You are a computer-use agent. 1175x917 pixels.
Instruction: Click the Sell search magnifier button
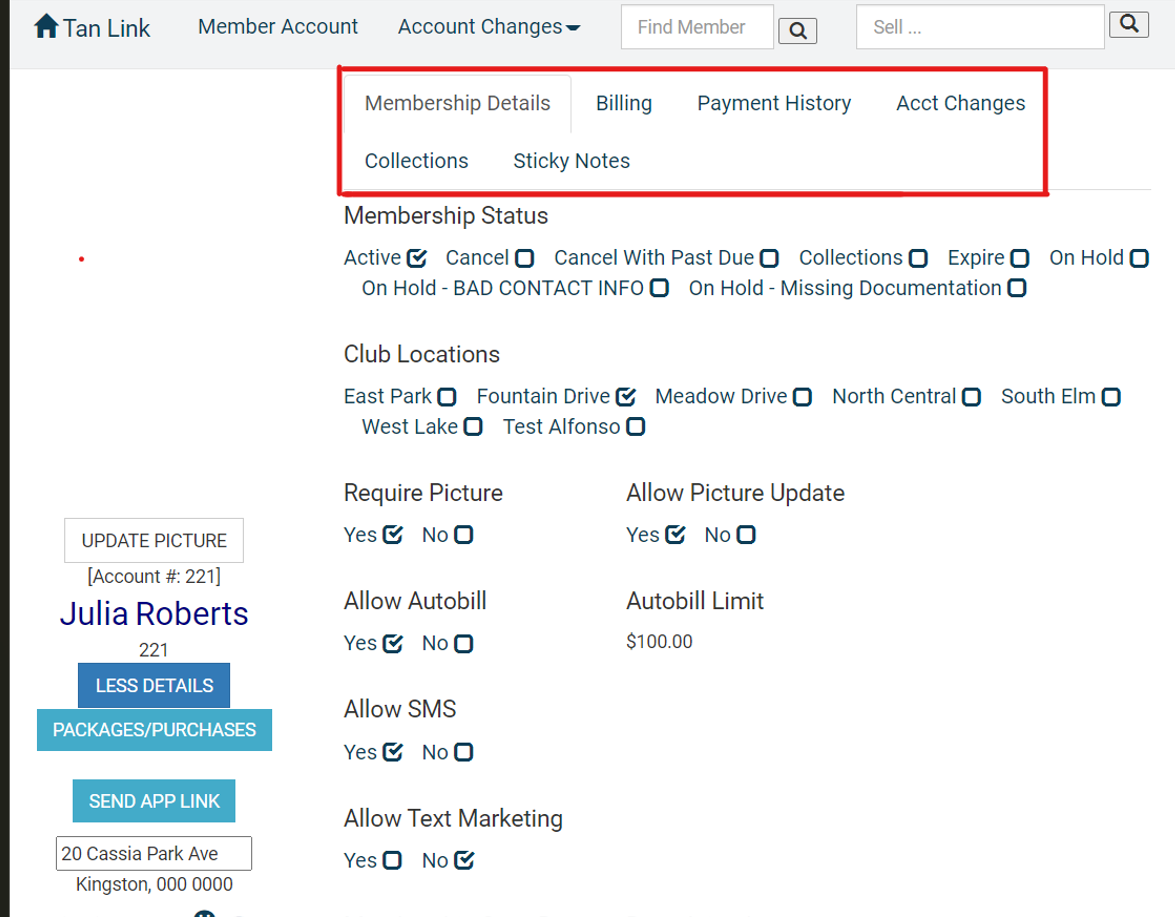1129,24
